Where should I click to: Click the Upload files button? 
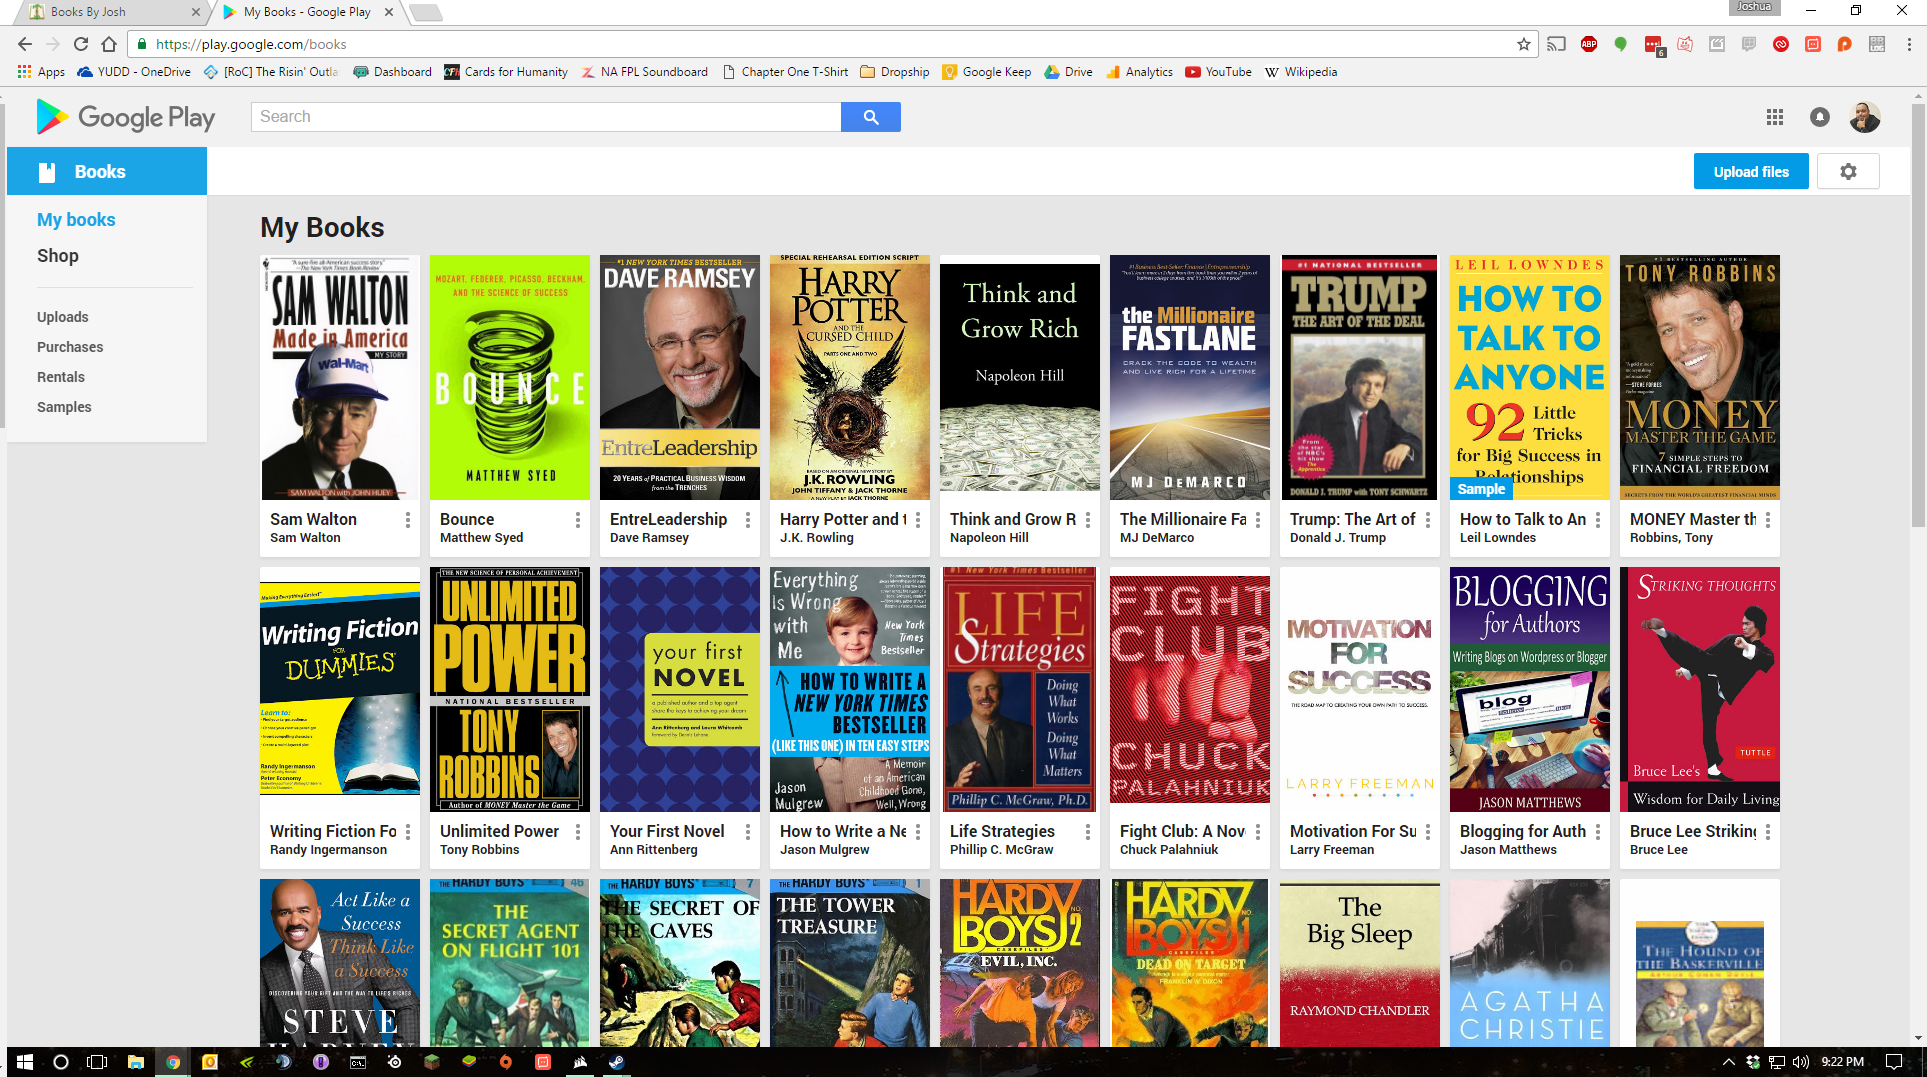[x=1751, y=172]
